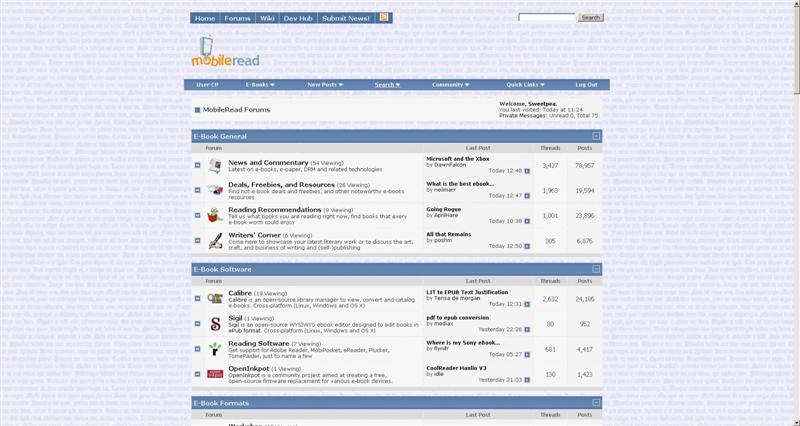Image resolution: width=800 pixels, height=426 pixels.
Task: Open the Wiki tab
Action: [x=267, y=18]
